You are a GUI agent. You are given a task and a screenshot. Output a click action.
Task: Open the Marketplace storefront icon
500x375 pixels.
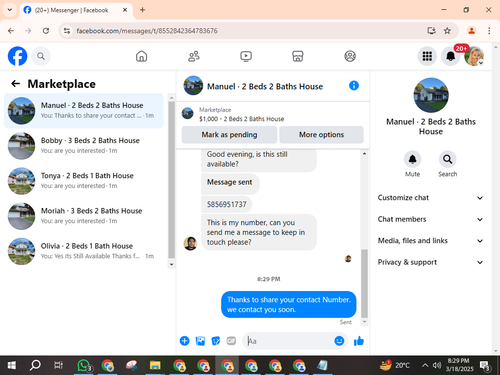tap(298, 56)
